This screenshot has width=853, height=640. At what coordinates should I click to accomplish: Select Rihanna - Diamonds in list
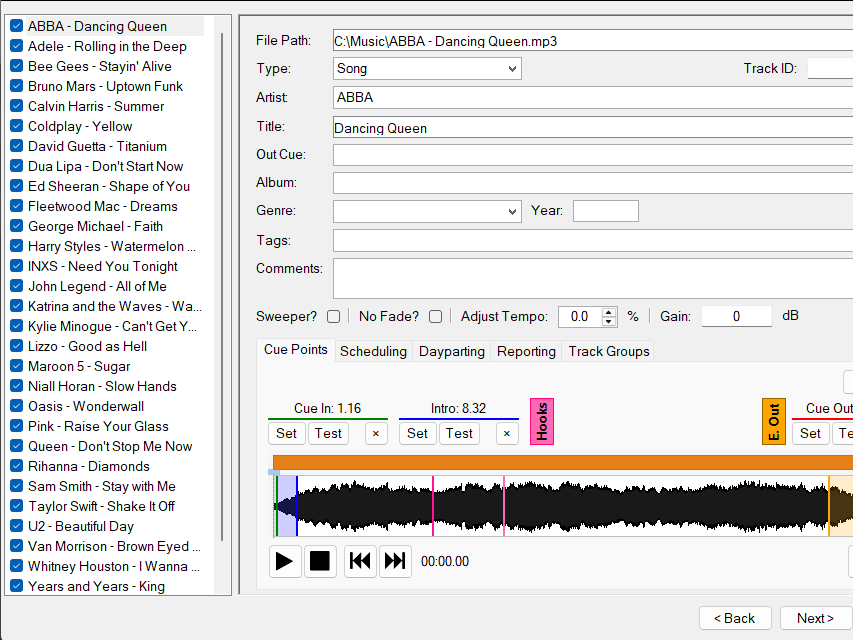89,466
